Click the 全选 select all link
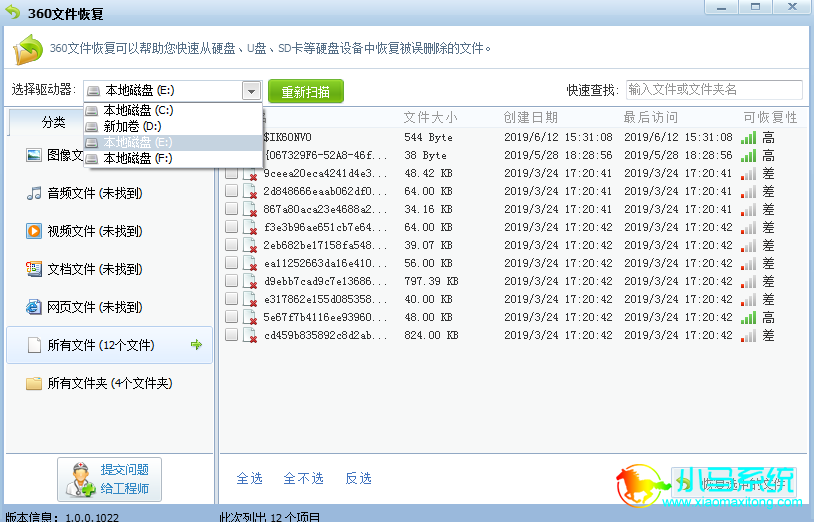 pyautogui.click(x=250, y=478)
